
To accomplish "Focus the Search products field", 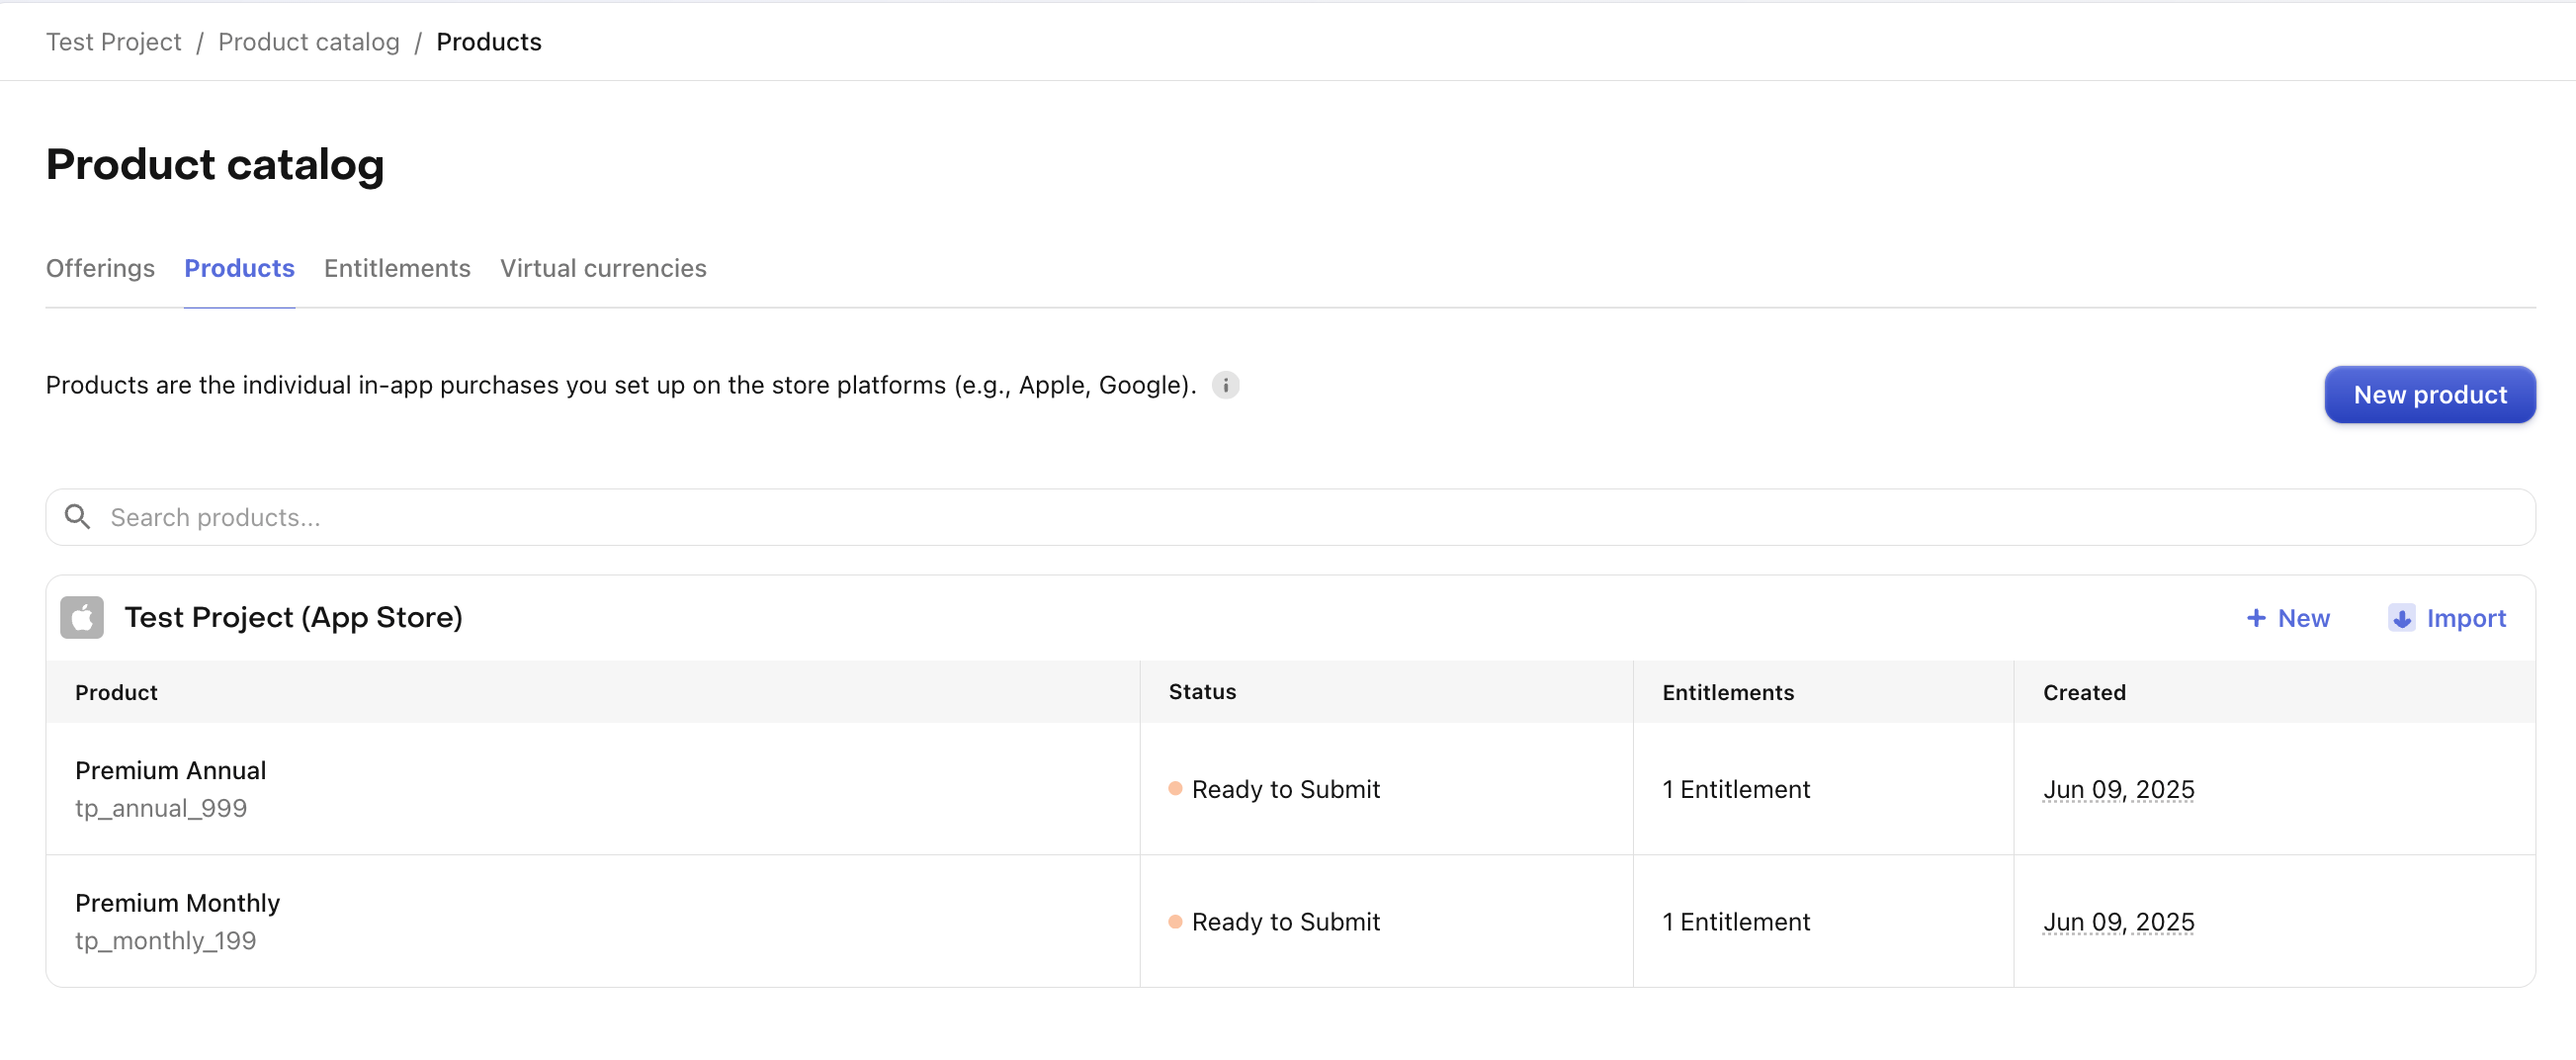I will [1290, 517].
